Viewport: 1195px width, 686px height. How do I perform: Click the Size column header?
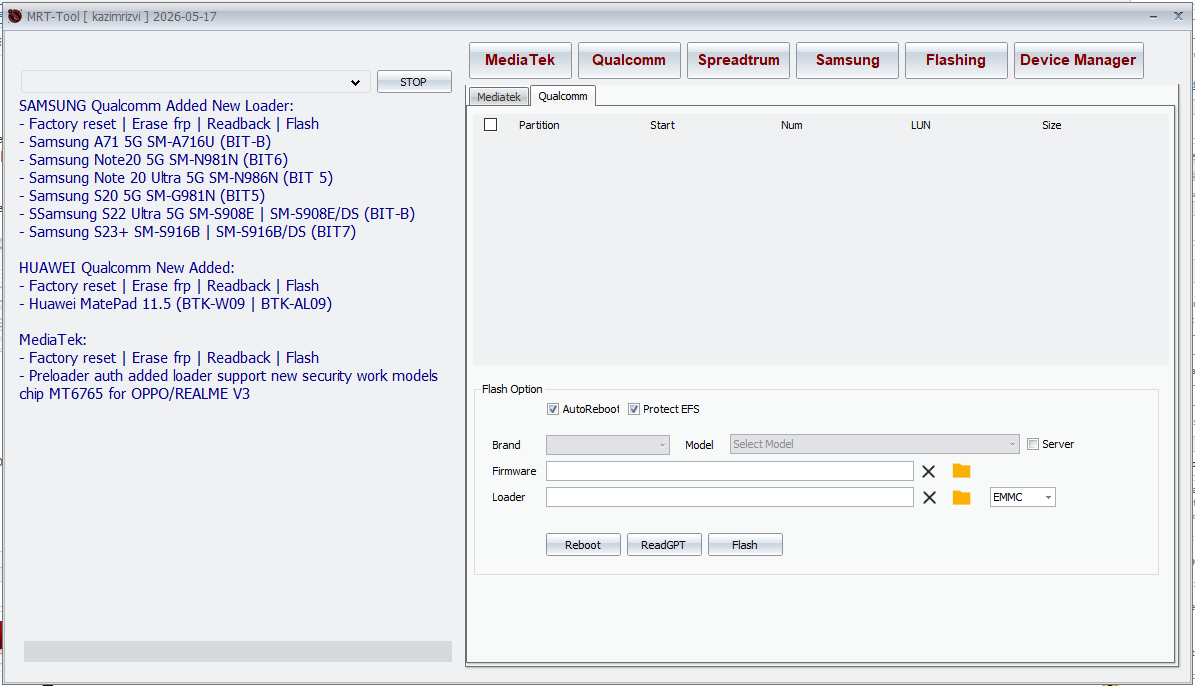pos(1051,125)
